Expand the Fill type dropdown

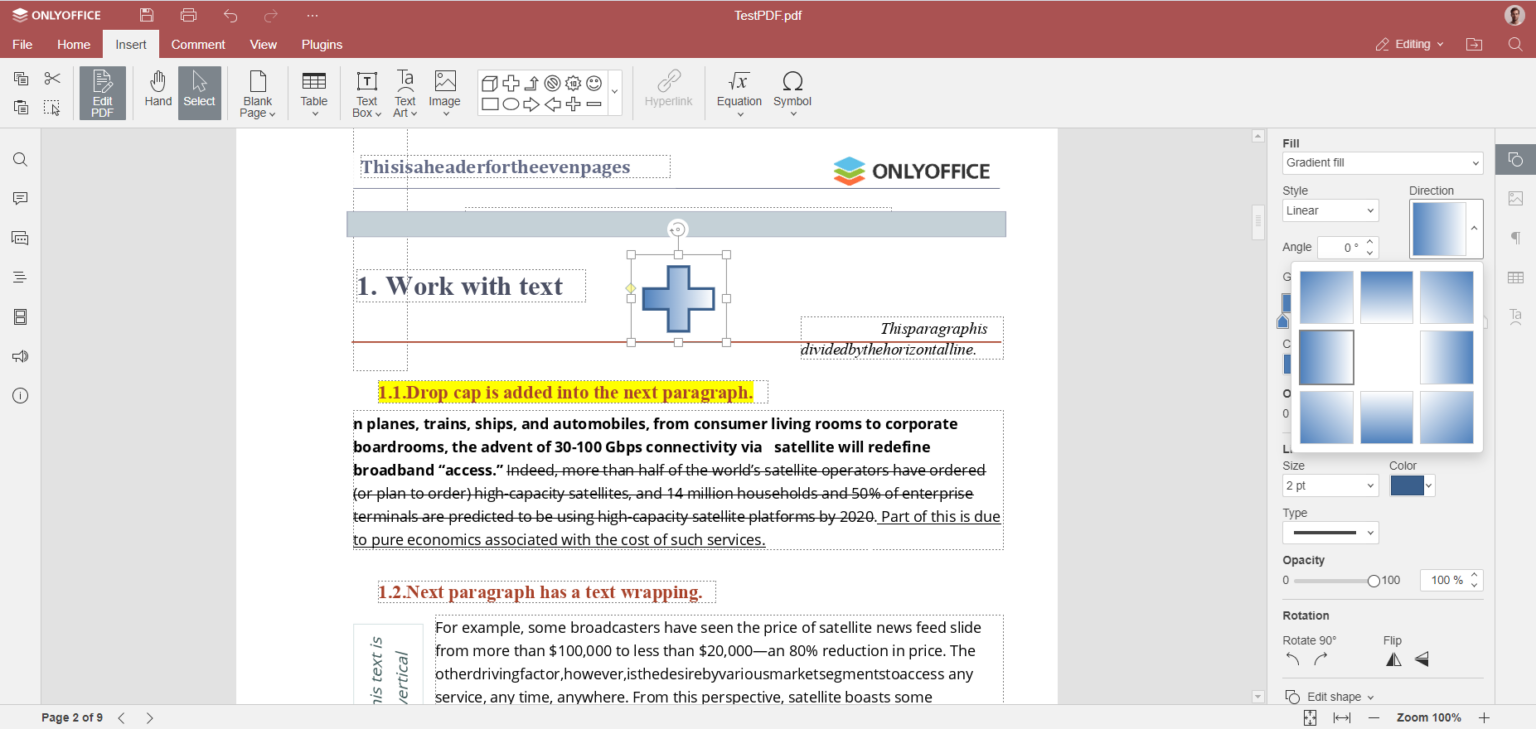1382,163
